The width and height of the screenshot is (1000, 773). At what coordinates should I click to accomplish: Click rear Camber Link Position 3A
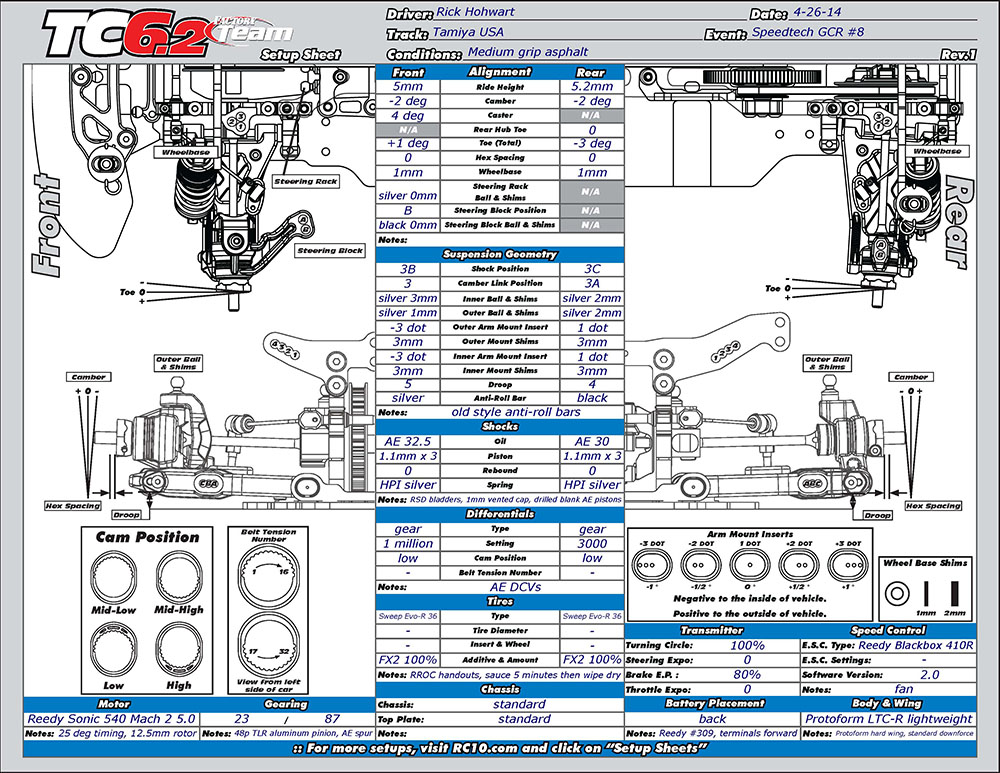coord(592,283)
